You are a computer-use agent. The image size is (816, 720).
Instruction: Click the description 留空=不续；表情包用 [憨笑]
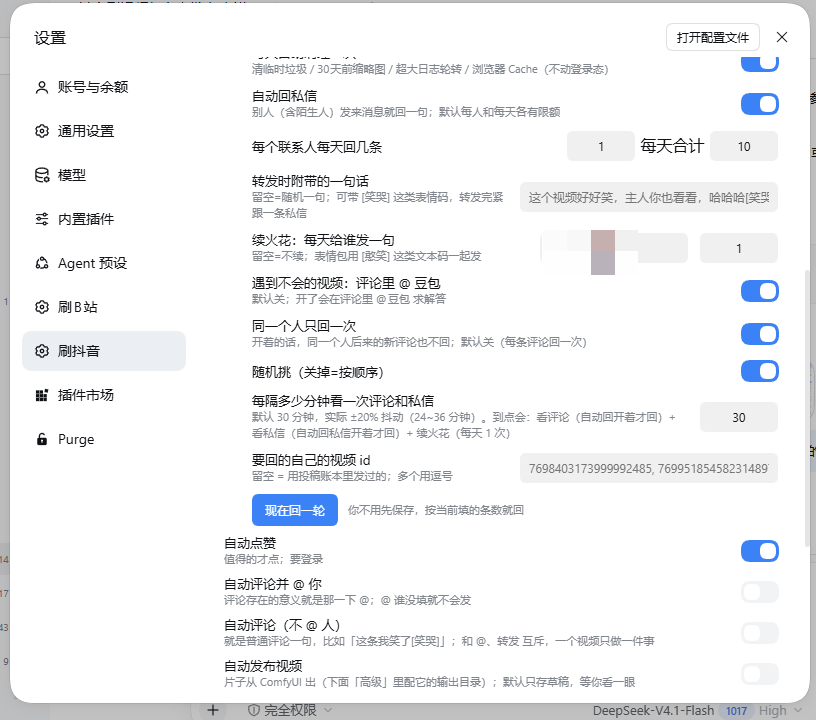coord(366,256)
